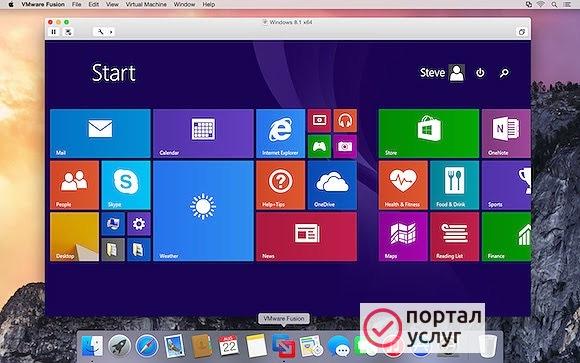Open Contacts book in the Dock

coord(202,346)
